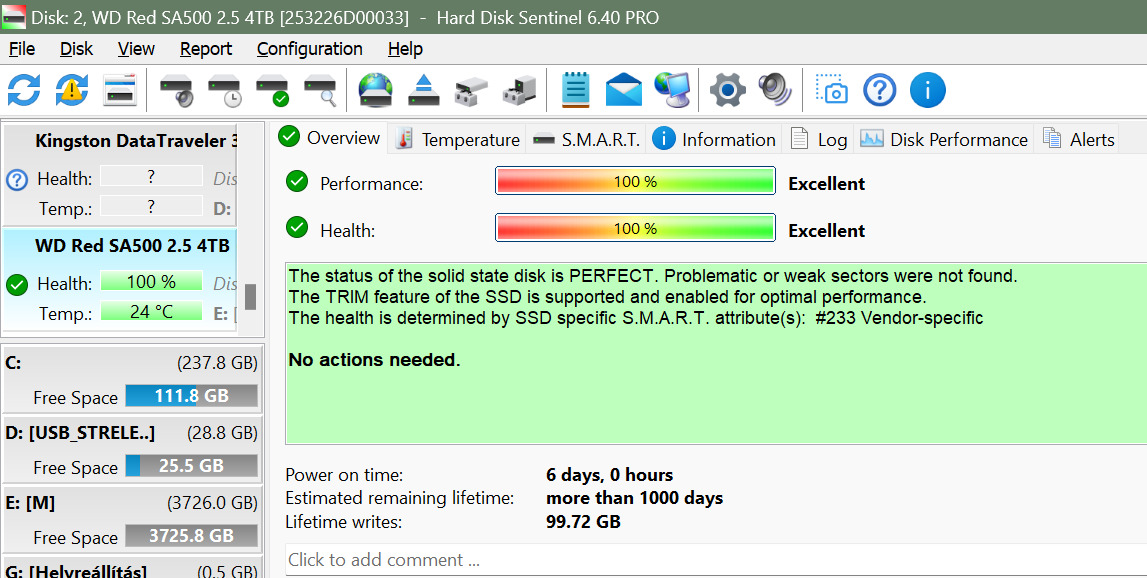Viewport: 1147px width, 578px height.
Task: Click the 'more than 1000 days' value
Action: (x=634, y=498)
